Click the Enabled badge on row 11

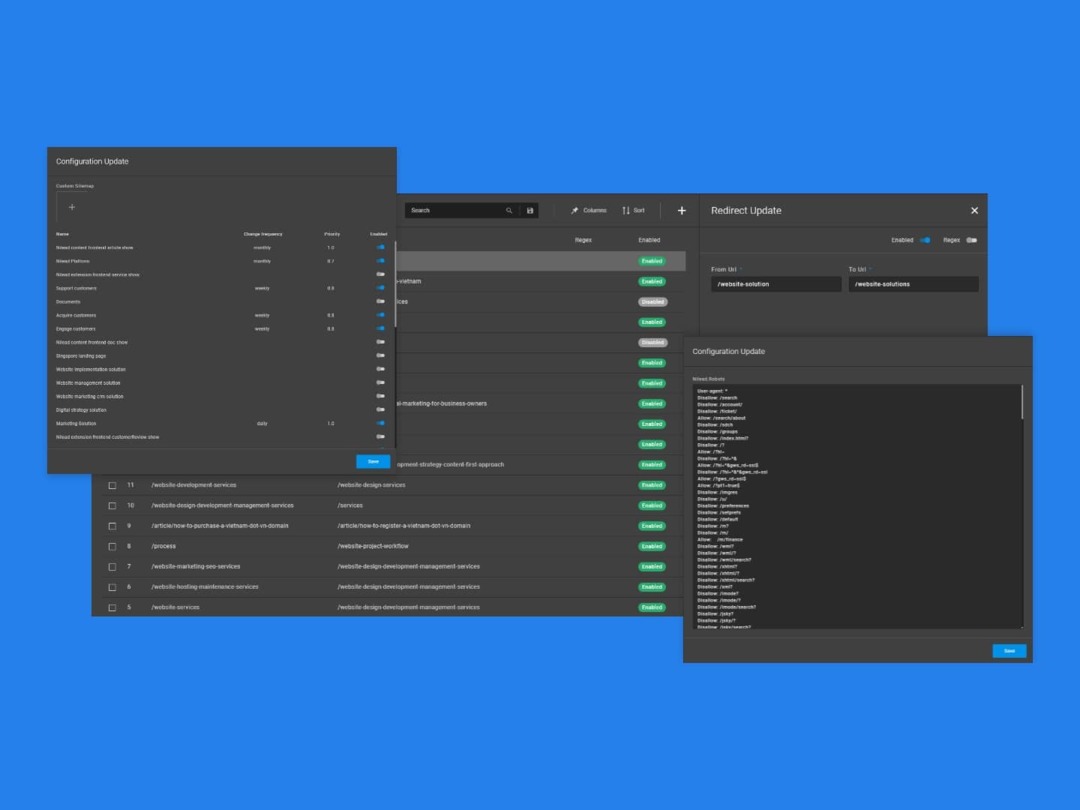click(x=652, y=485)
